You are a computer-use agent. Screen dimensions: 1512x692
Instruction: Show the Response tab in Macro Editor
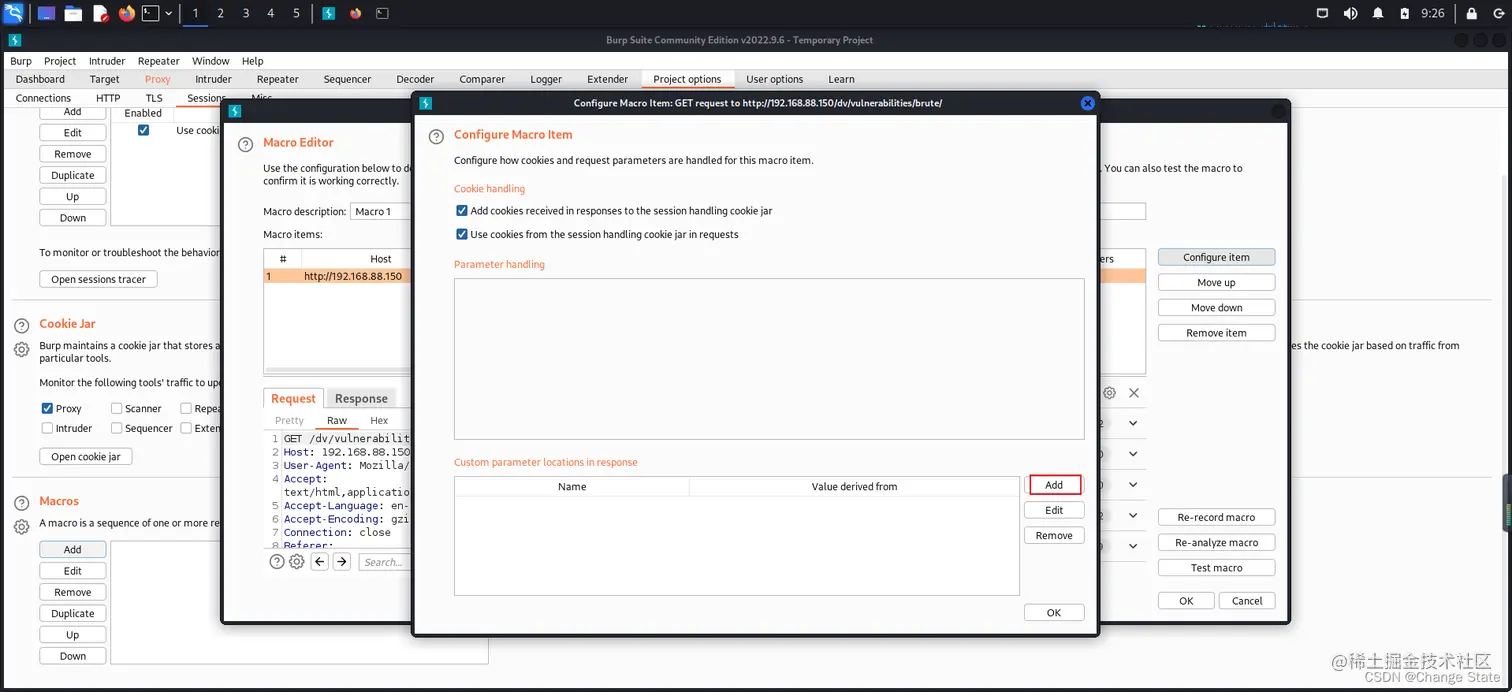(361, 398)
